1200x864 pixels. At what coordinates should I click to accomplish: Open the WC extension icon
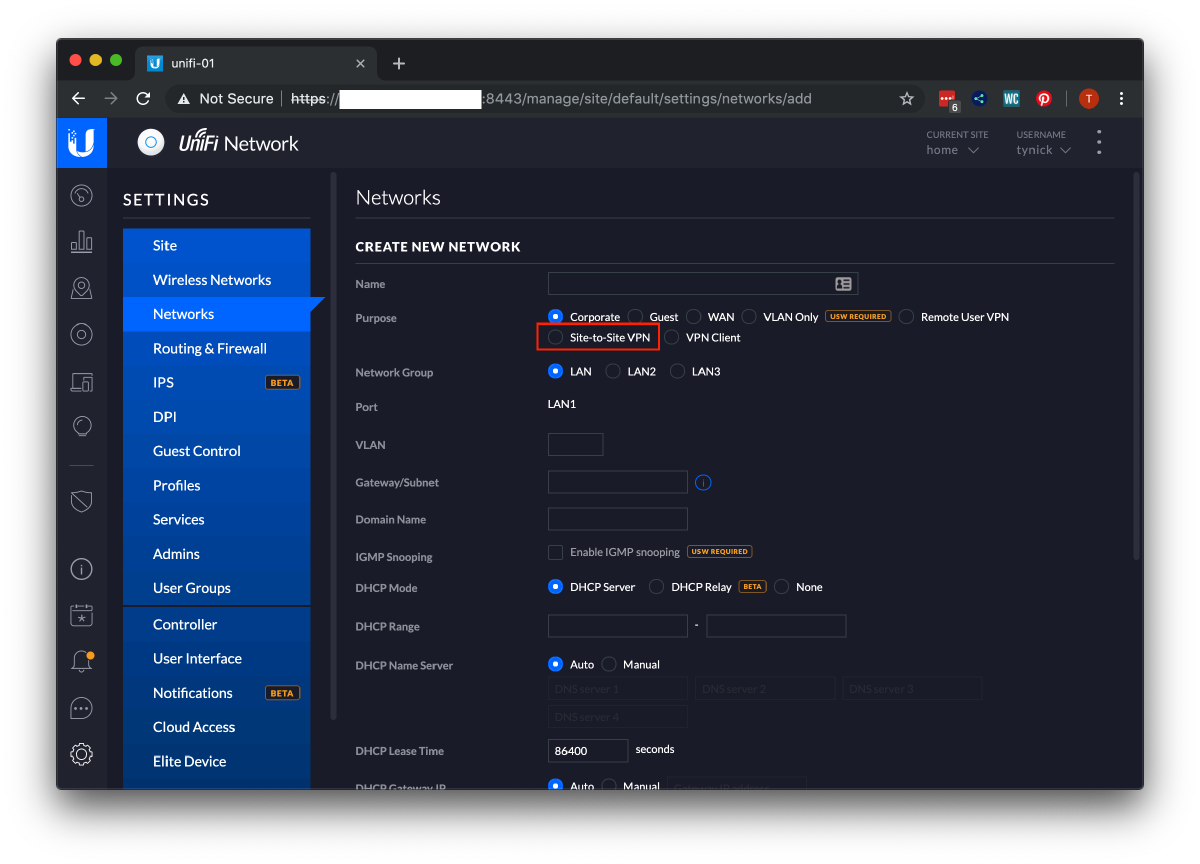[x=1011, y=99]
